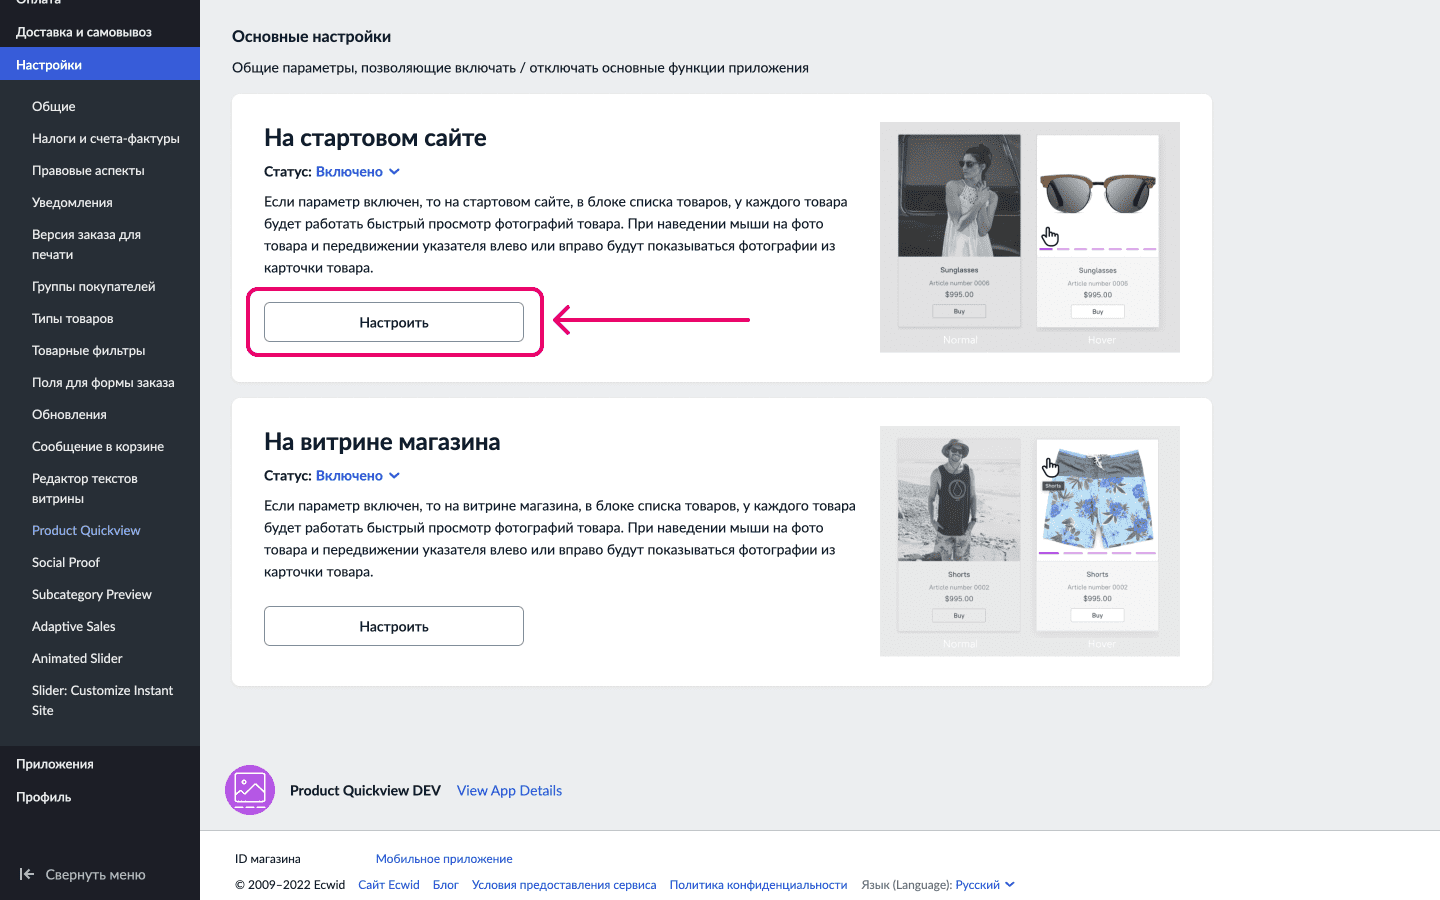Open View App Details link

[x=509, y=790]
